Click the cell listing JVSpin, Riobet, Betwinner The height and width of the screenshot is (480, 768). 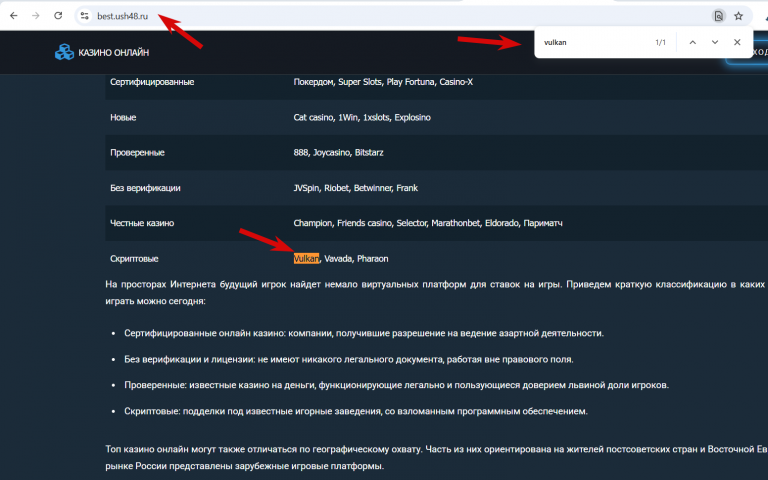coord(356,188)
